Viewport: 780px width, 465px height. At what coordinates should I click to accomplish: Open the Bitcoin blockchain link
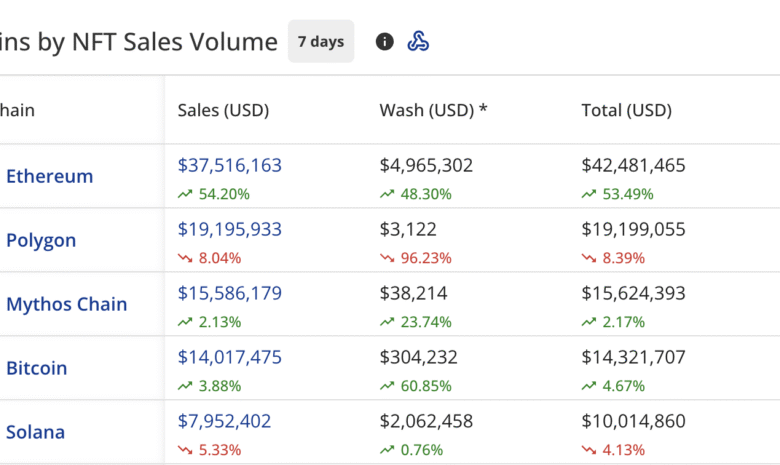tap(37, 368)
